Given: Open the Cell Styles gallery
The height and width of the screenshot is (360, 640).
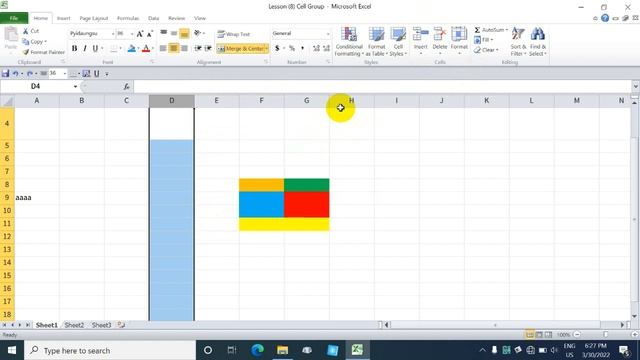Looking at the screenshot, I should pyautogui.click(x=398, y=42).
